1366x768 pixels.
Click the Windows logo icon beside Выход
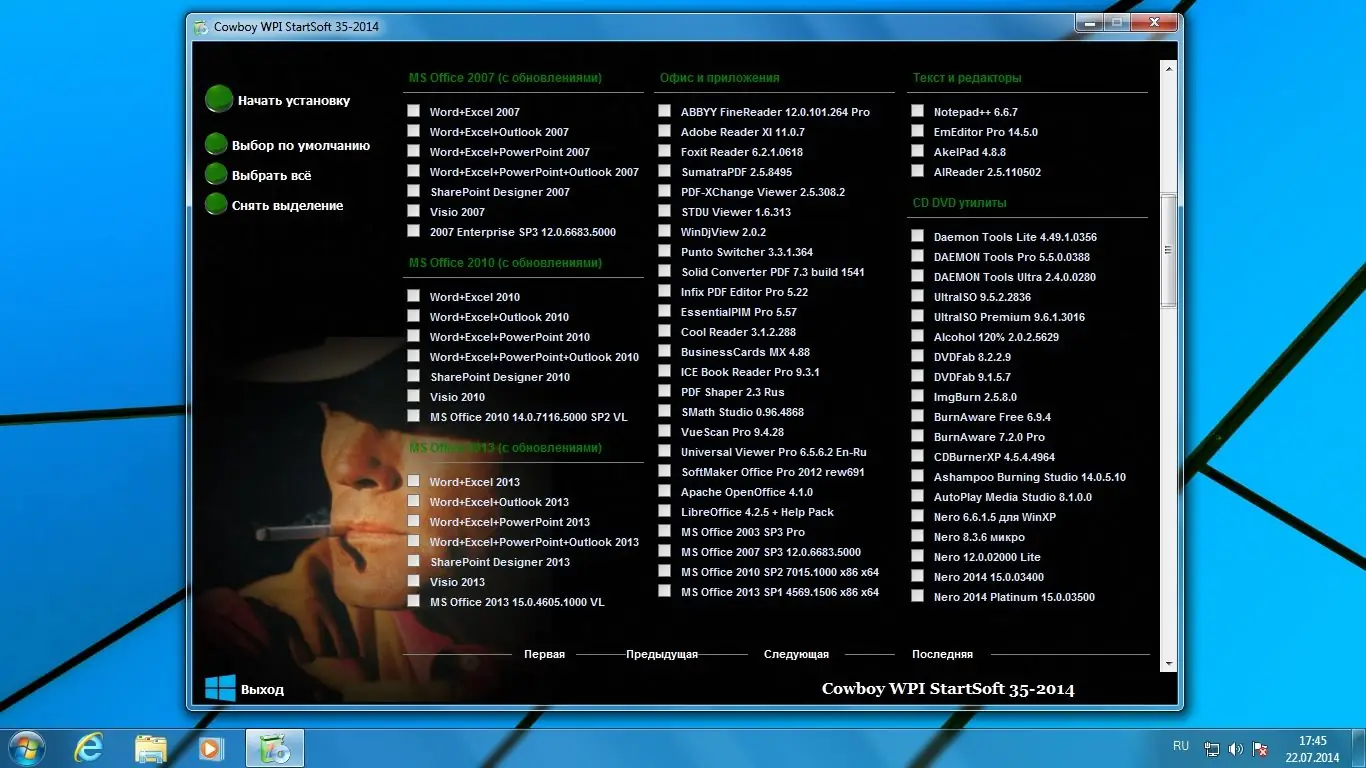tap(220, 688)
